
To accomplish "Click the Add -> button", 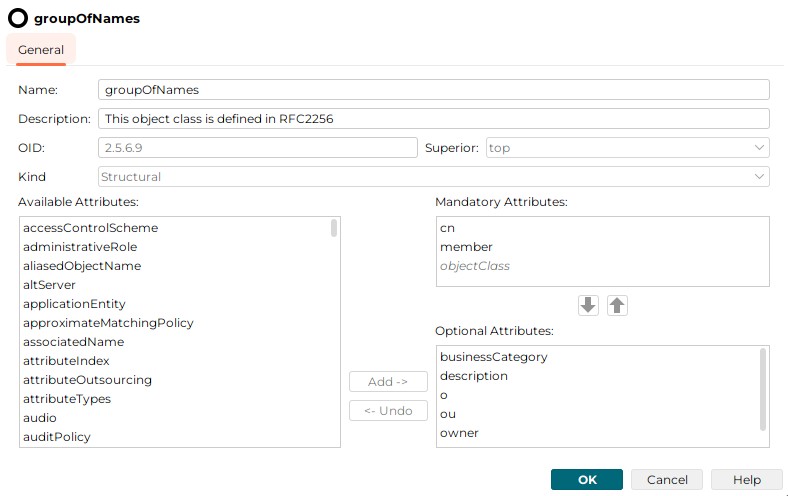I will coord(388,382).
